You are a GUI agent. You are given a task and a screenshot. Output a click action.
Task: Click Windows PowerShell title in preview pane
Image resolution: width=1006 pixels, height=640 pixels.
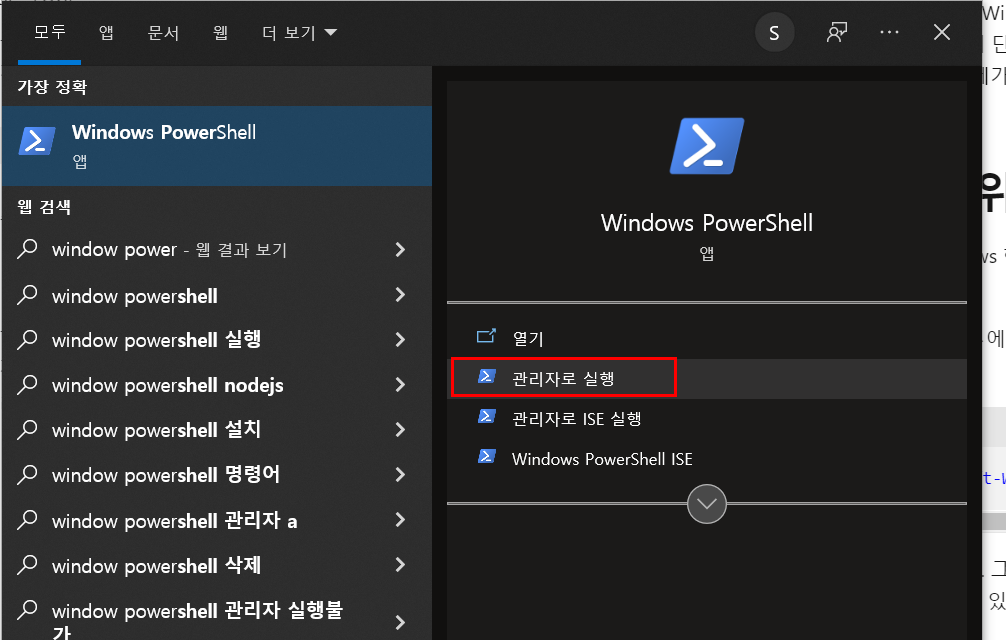[x=706, y=223]
